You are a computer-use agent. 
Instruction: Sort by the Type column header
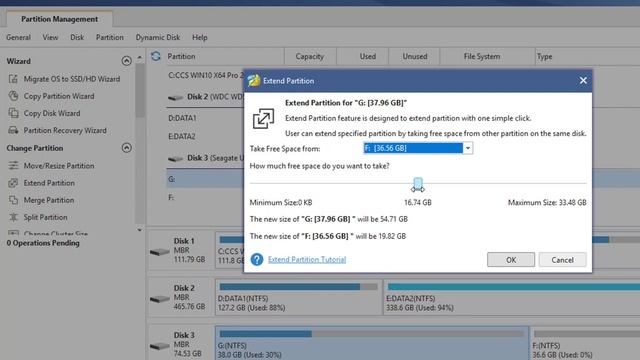point(544,56)
